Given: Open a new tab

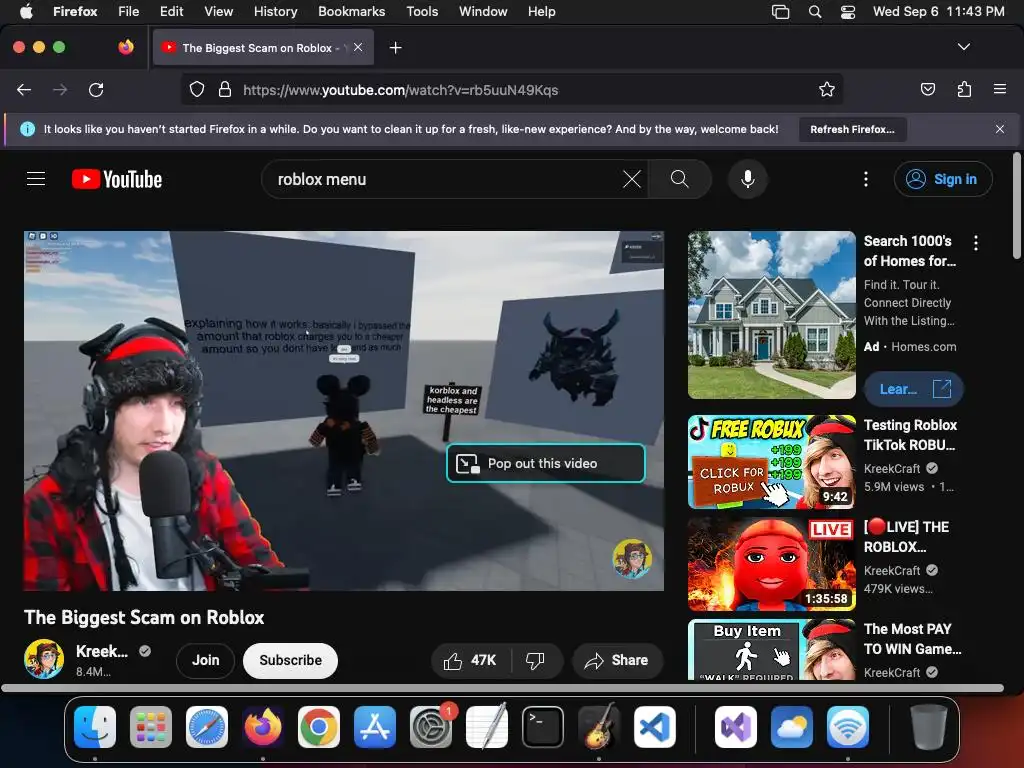Looking at the screenshot, I should coord(395,48).
